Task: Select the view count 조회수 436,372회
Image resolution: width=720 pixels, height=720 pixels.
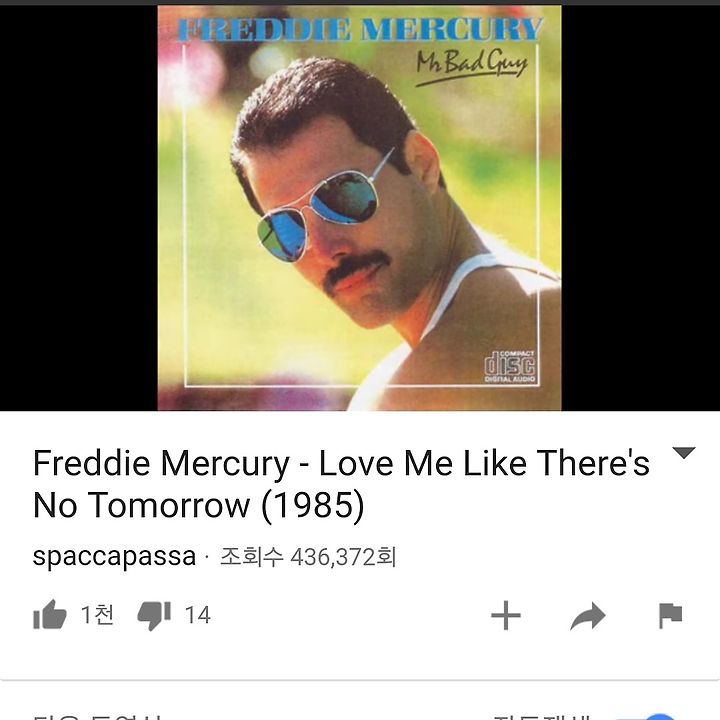Action: tap(308, 557)
